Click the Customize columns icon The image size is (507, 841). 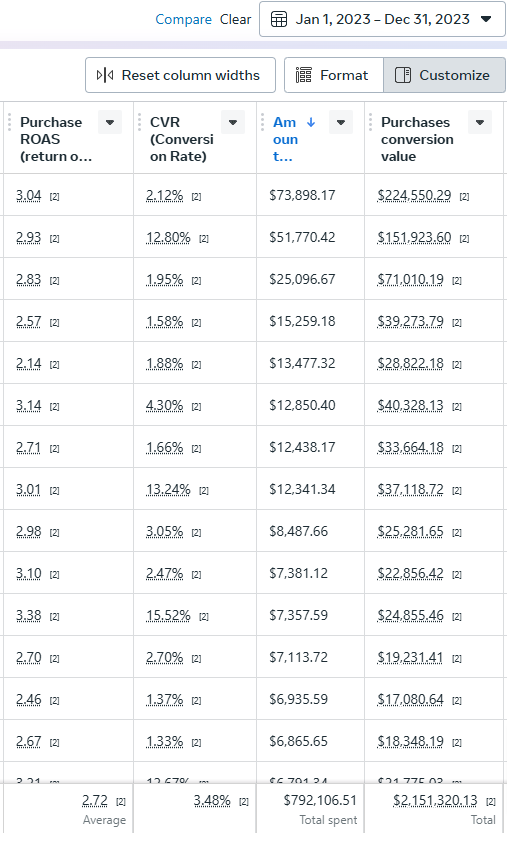403,75
